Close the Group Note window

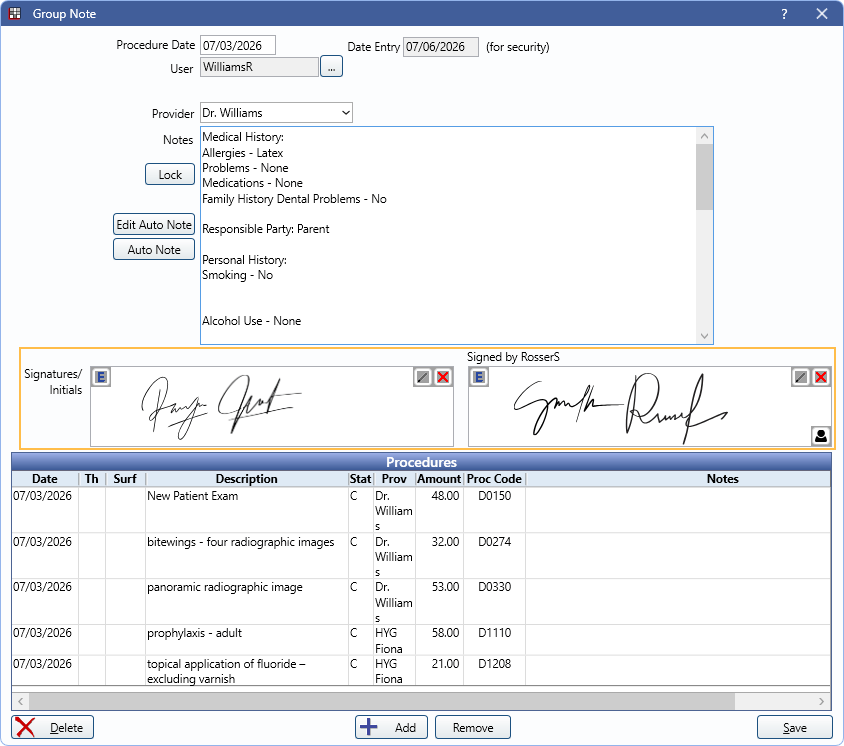[822, 14]
